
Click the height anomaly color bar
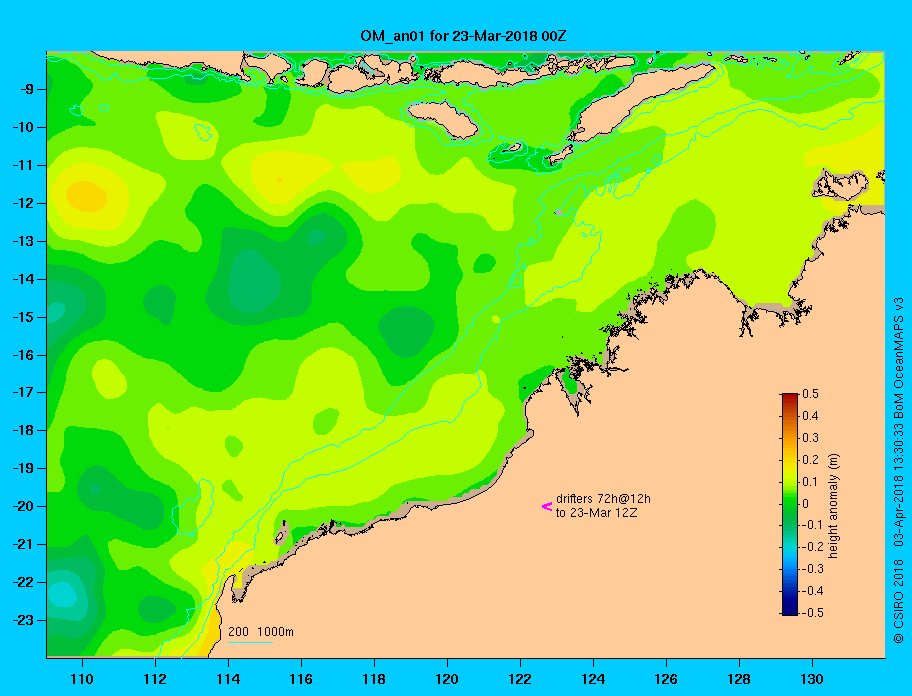790,504
